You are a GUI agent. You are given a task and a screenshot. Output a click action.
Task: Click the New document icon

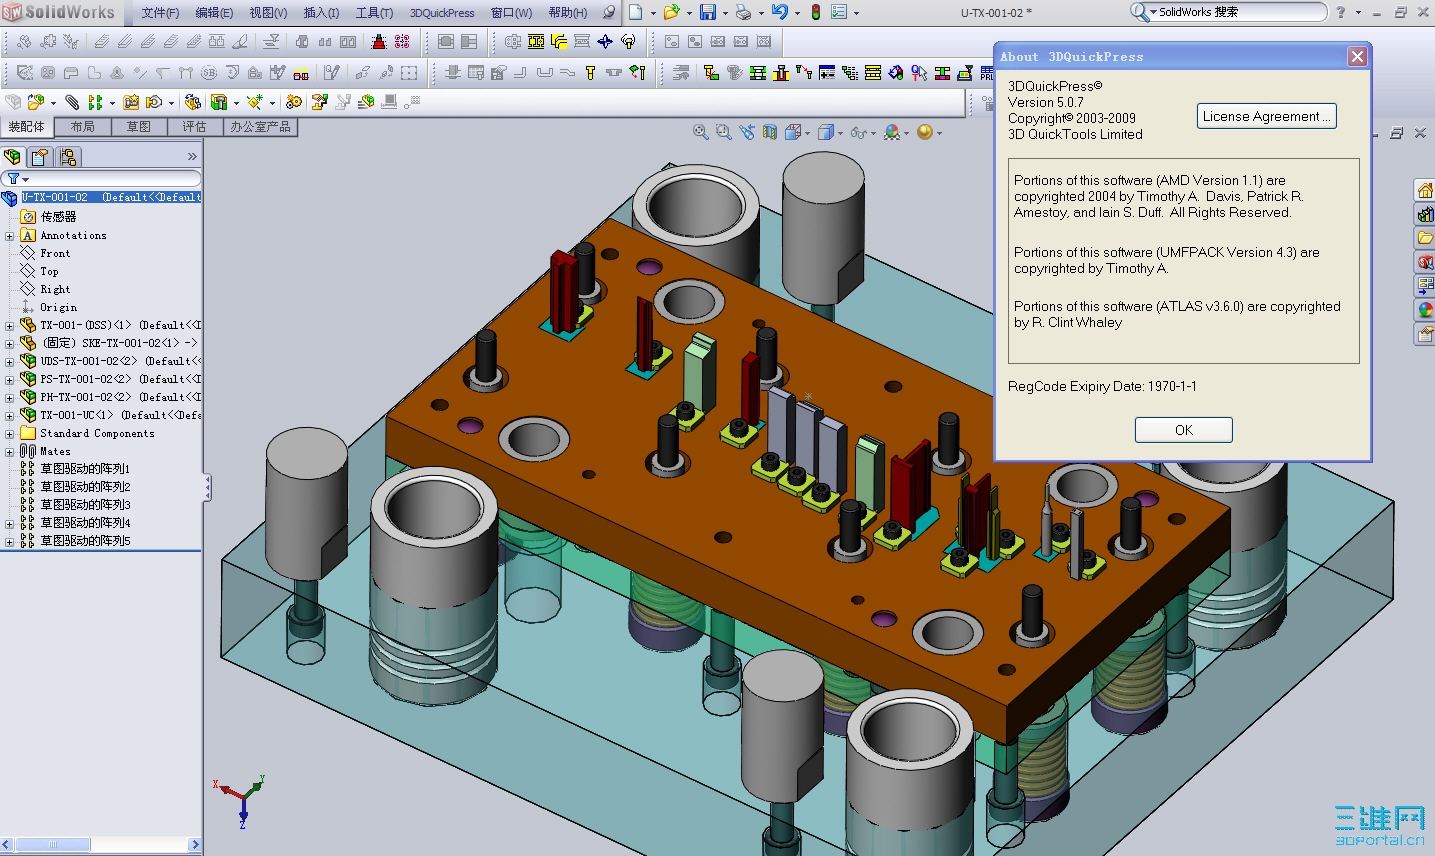(636, 12)
